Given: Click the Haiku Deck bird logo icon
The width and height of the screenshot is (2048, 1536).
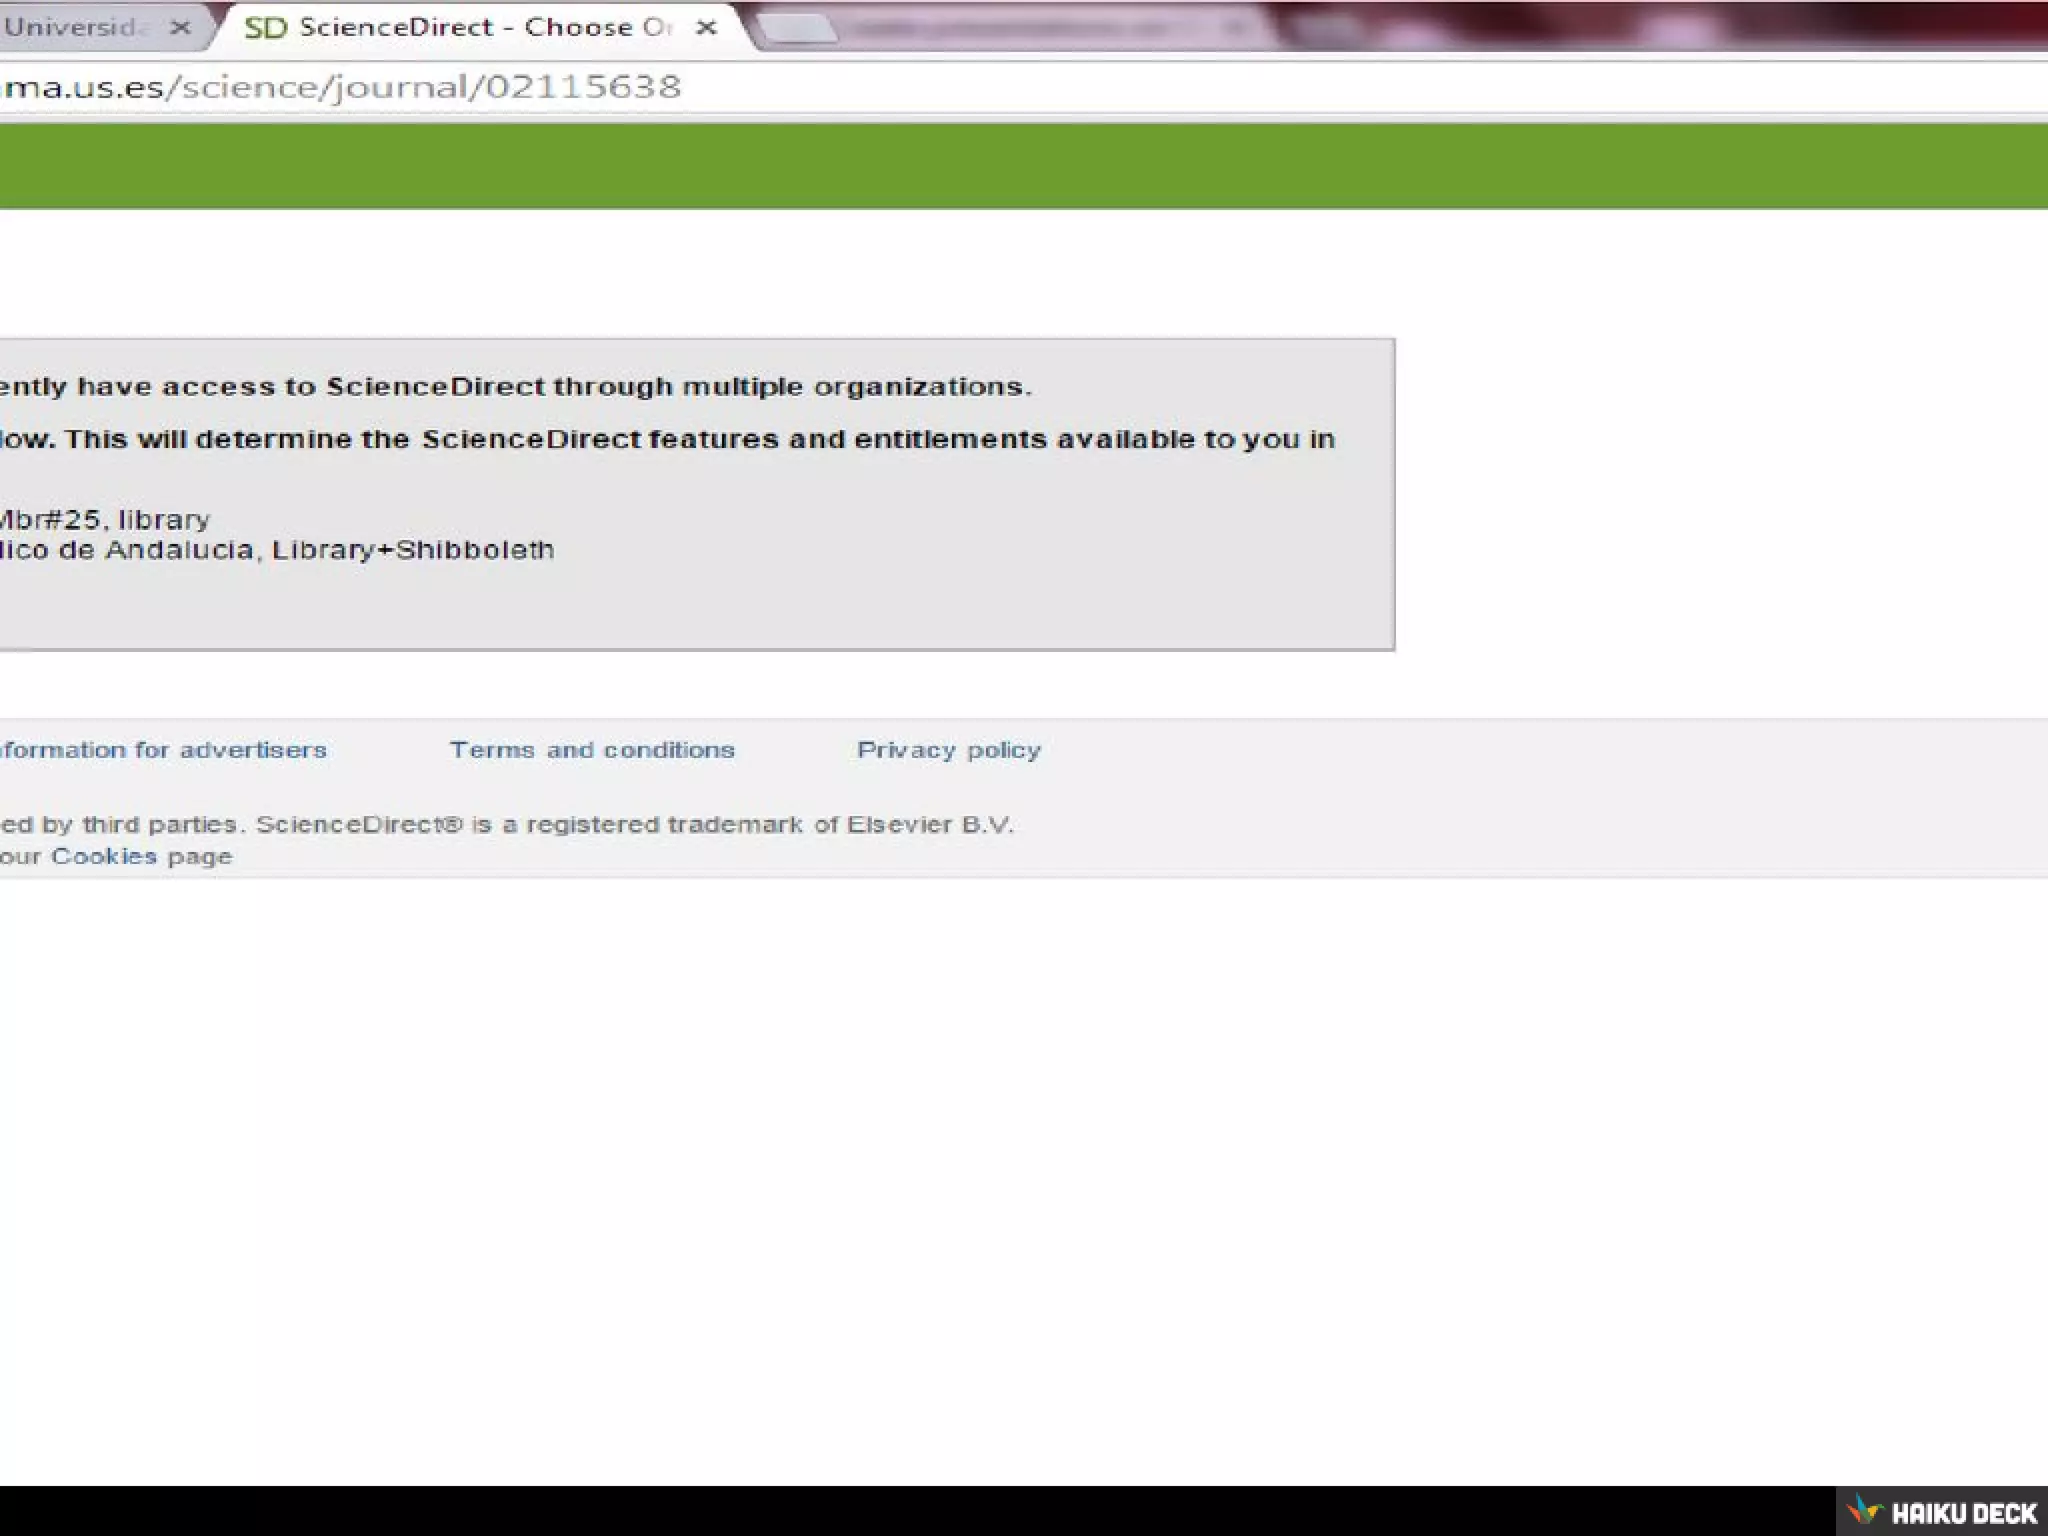Looking at the screenshot, I should (x=1864, y=1510).
